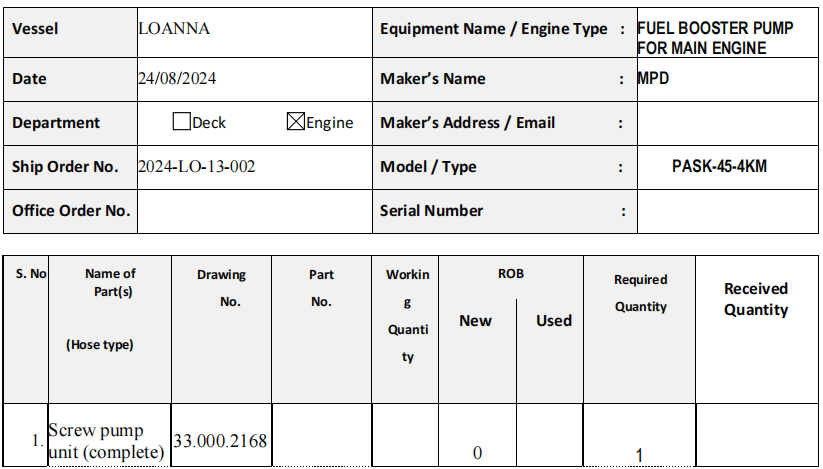This screenshot has width=823, height=469.
Task: Click the Maker's Name value MPD
Action: coord(653,79)
